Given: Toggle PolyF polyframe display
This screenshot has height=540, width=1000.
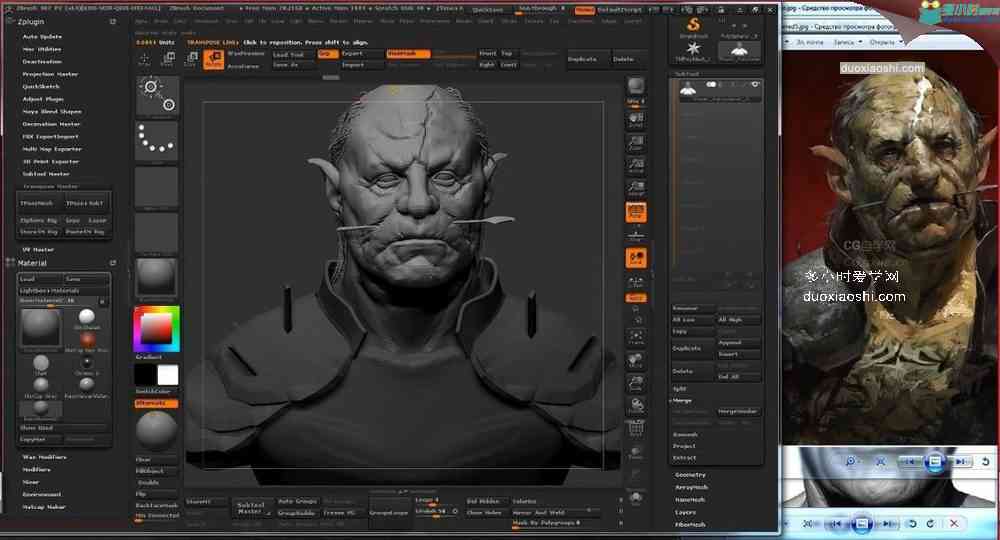Looking at the screenshot, I should (636, 428).
